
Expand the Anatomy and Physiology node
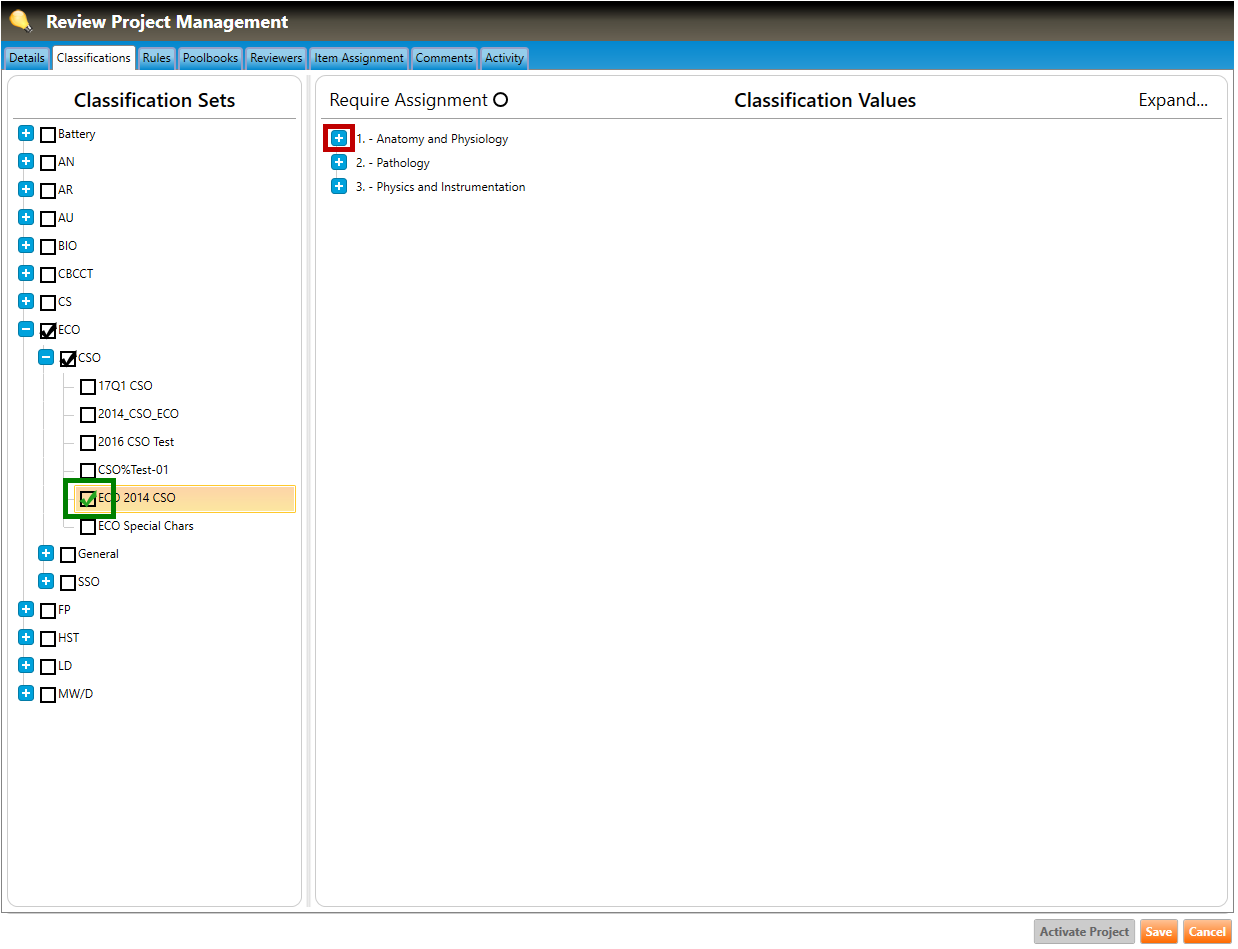[339, 138]
